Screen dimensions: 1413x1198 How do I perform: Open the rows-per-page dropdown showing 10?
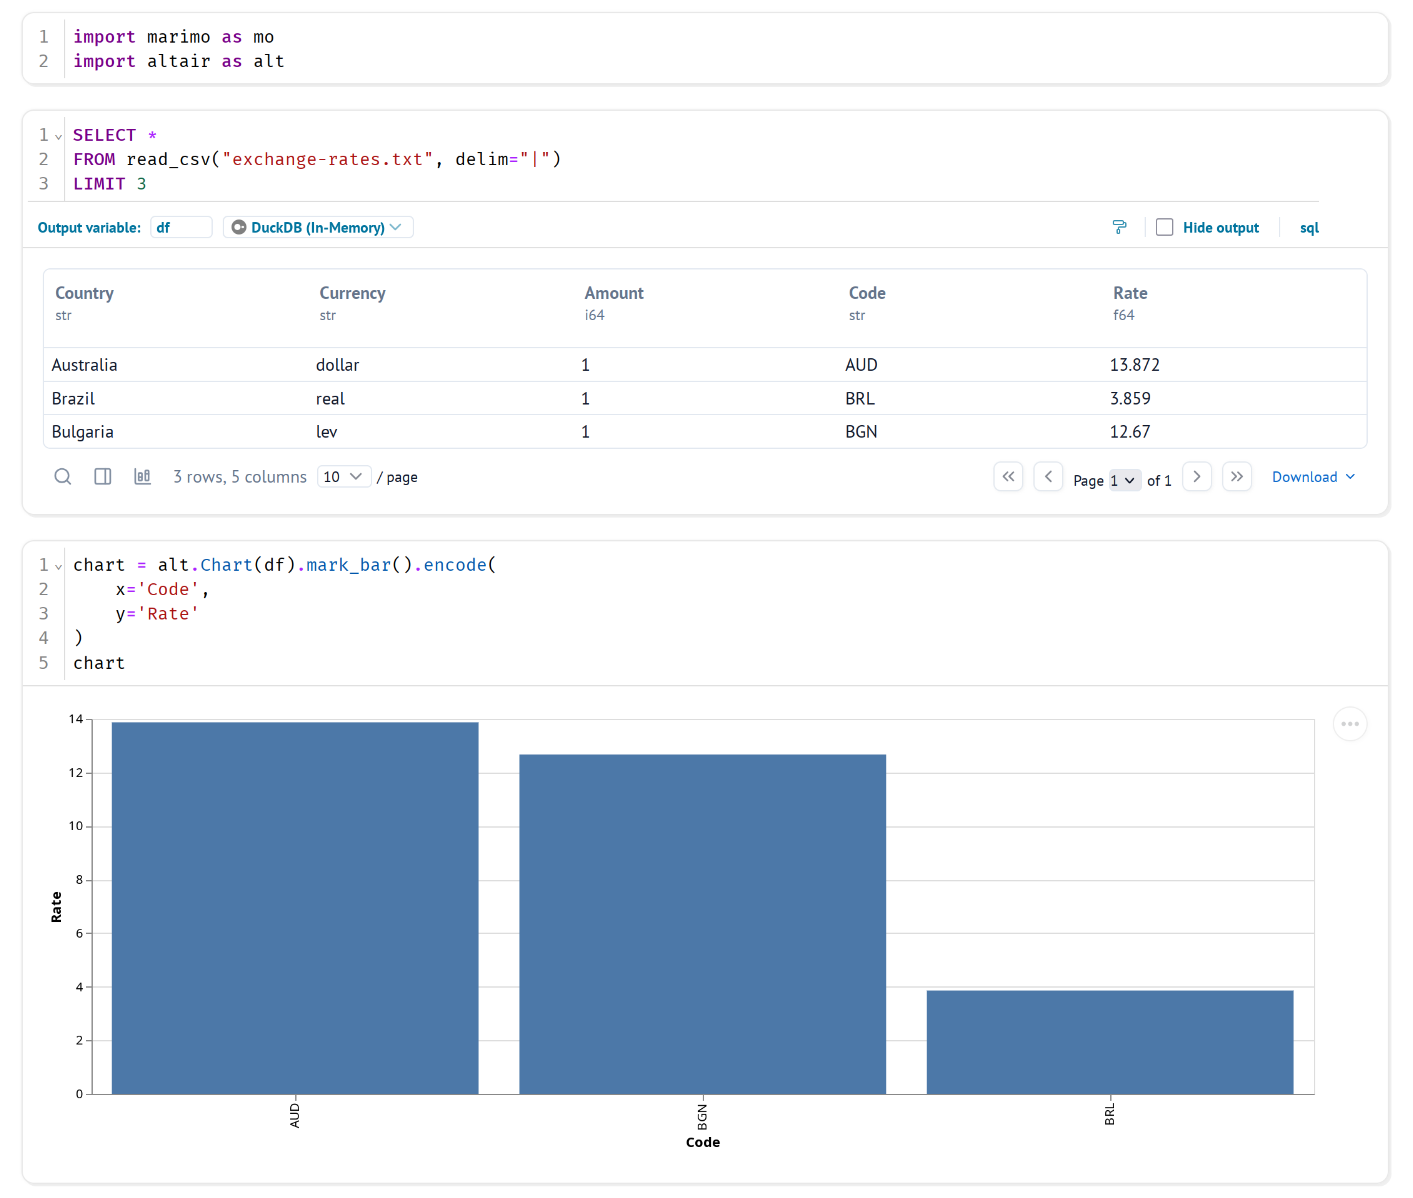coord(344,476)
